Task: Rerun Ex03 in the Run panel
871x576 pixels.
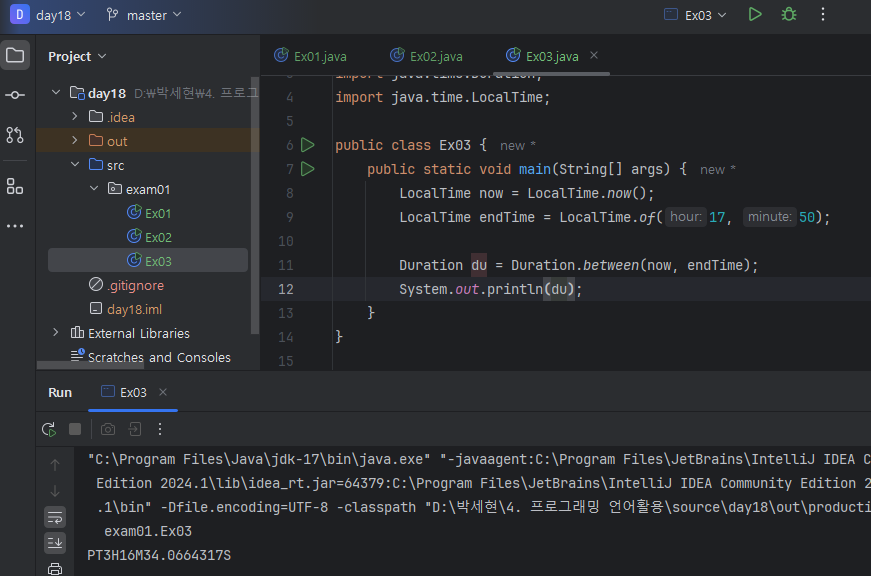Action: [48, 429]
